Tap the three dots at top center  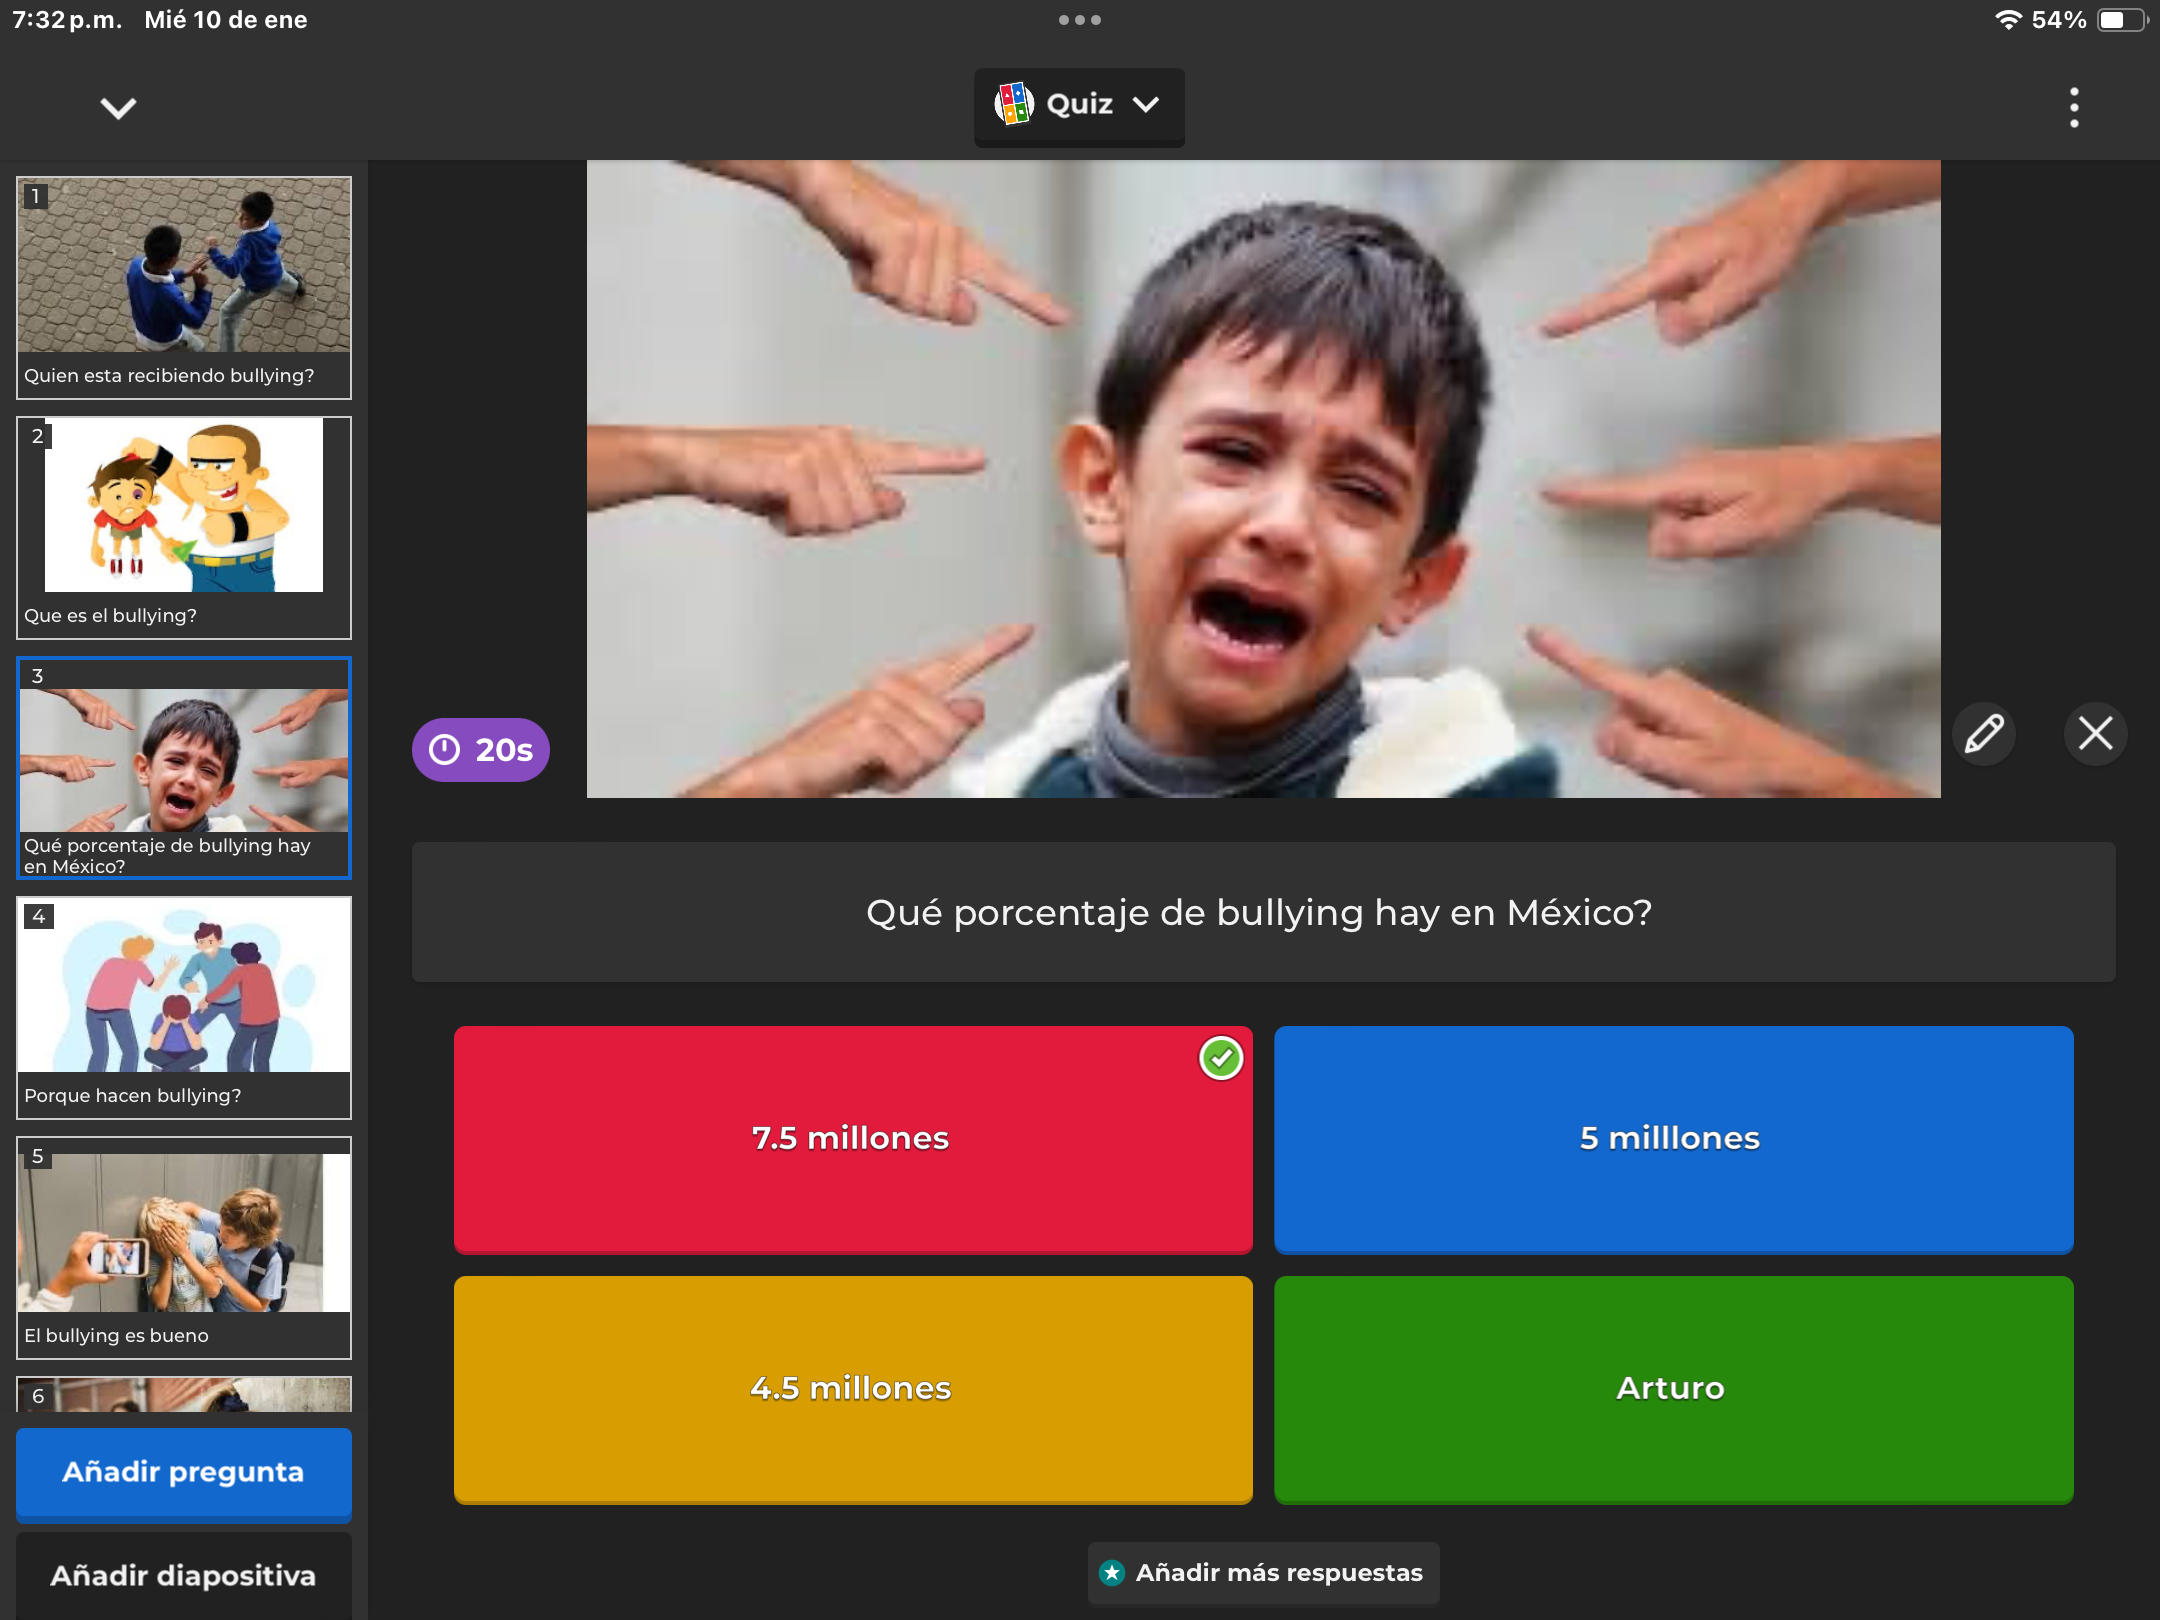tap(1079, 20)
